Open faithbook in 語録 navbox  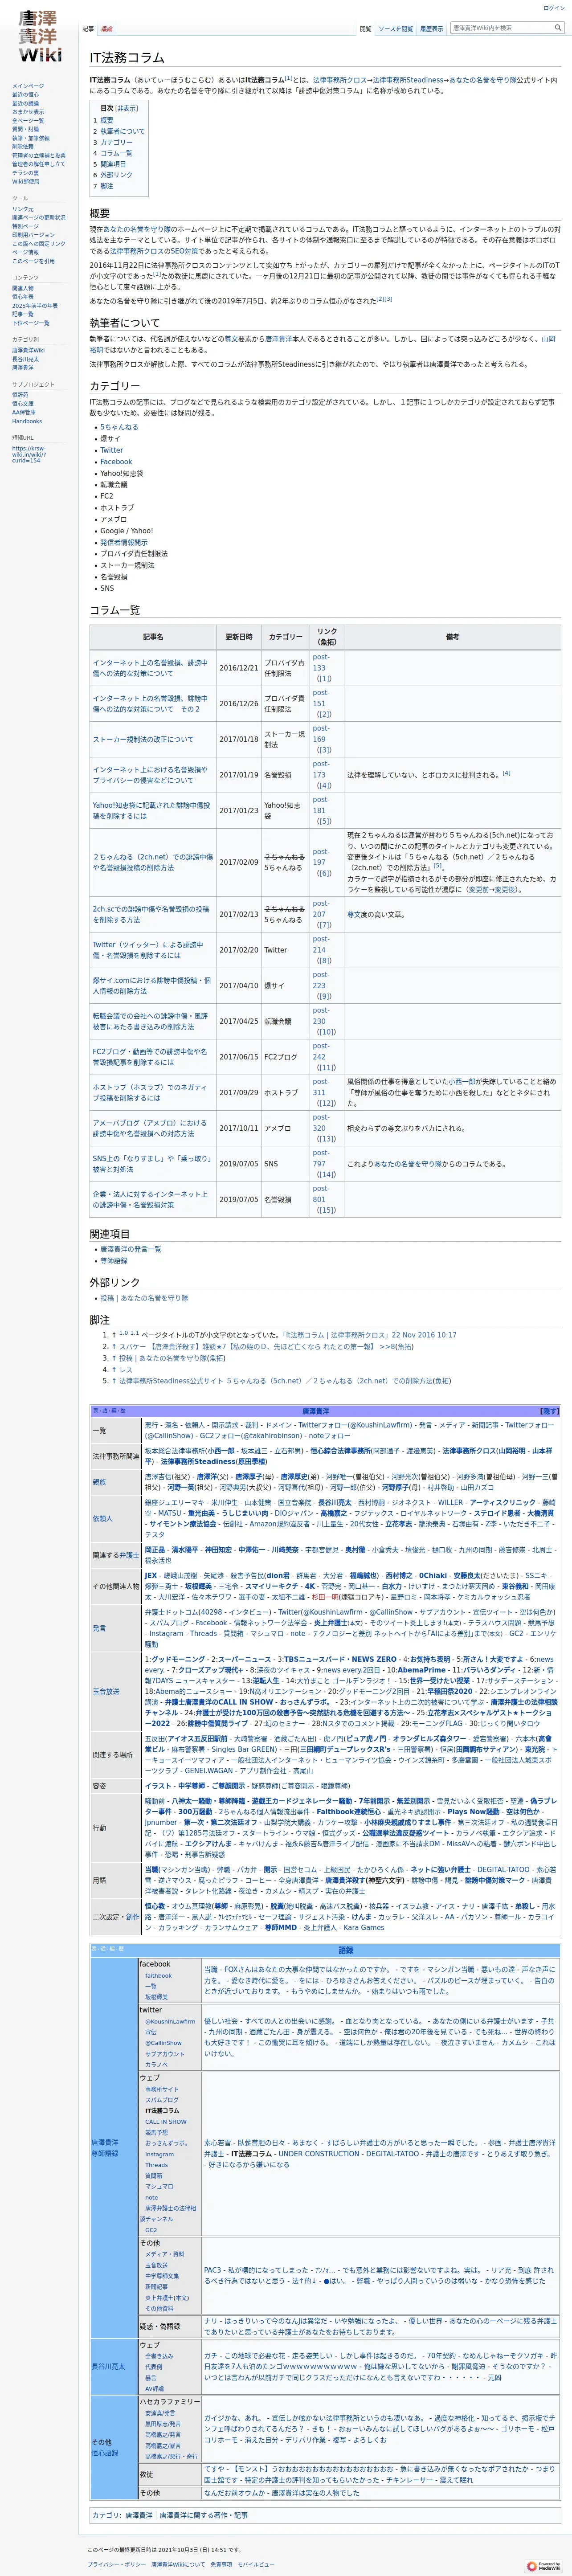158,1976
